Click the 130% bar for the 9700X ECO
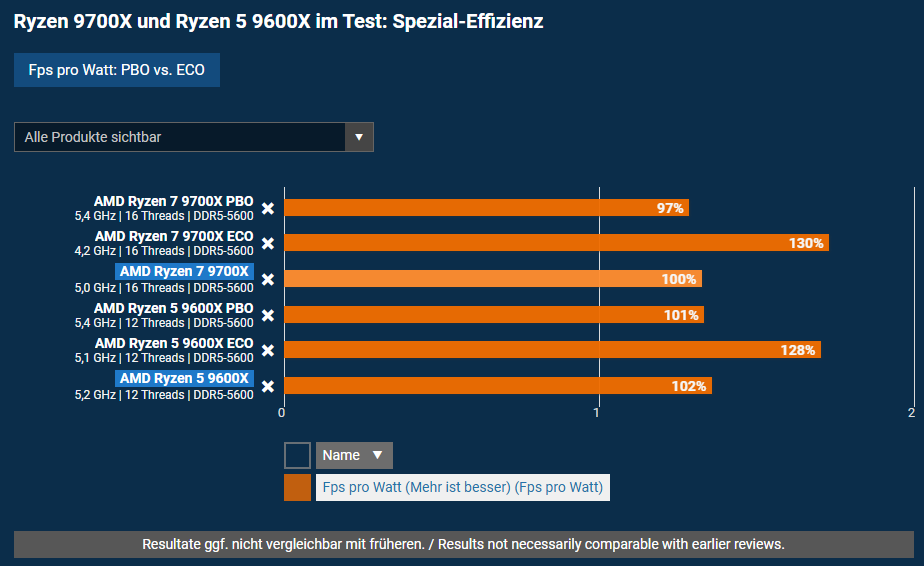 tap(556, 242)
